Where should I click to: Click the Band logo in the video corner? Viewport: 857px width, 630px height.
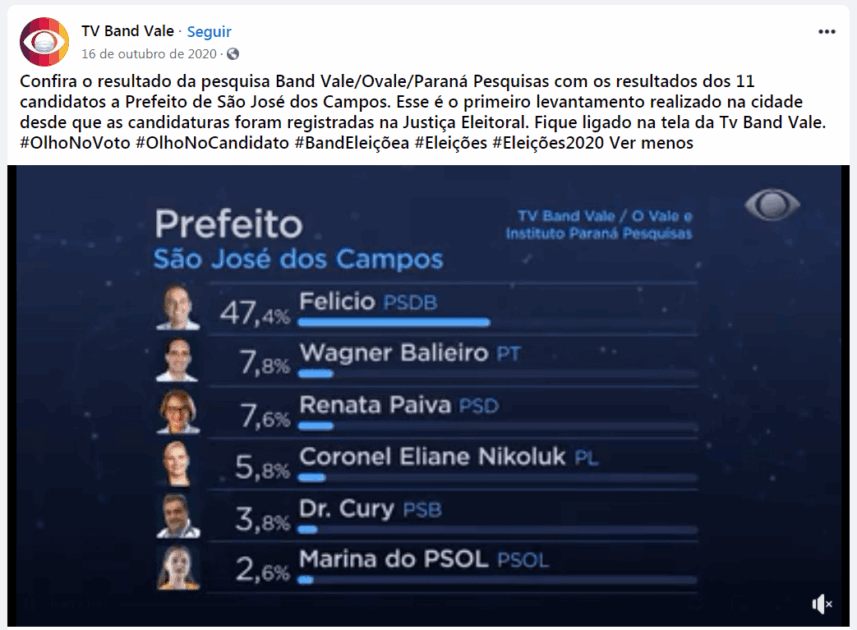(x=772, y=204)
